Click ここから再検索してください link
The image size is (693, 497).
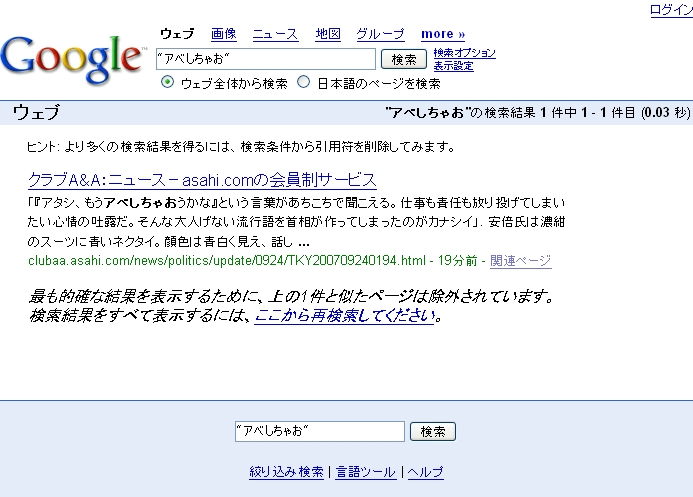[x=344, y=315]
